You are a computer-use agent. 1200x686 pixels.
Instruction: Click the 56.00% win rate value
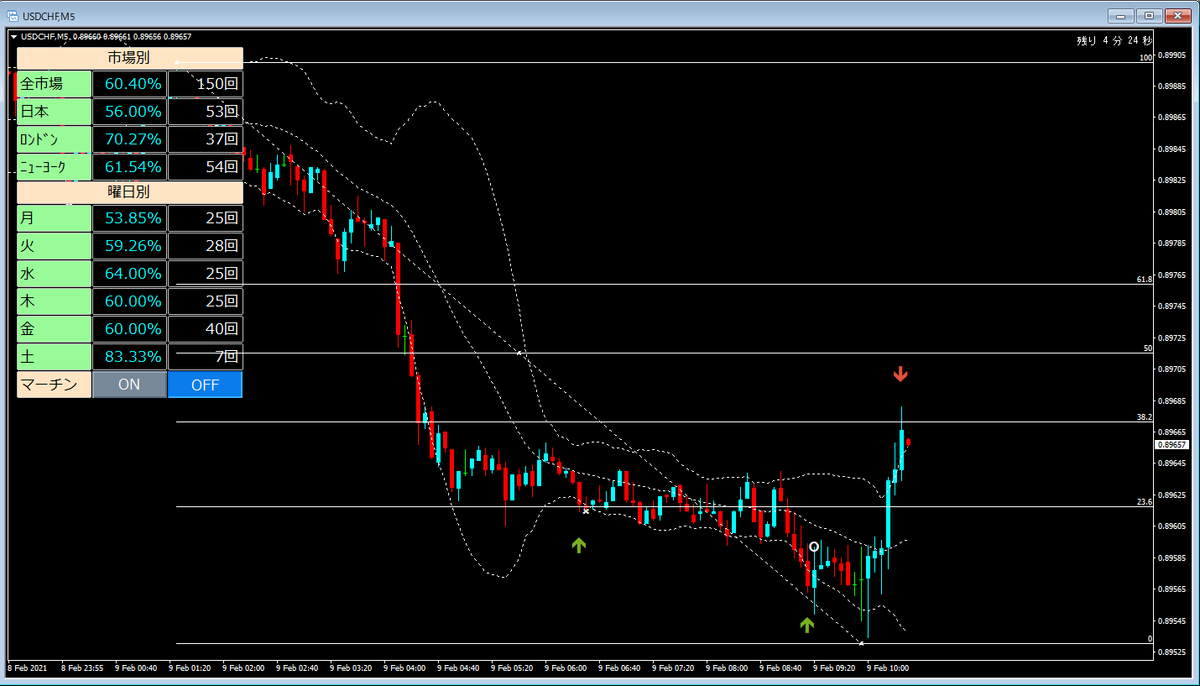[129, 111]
